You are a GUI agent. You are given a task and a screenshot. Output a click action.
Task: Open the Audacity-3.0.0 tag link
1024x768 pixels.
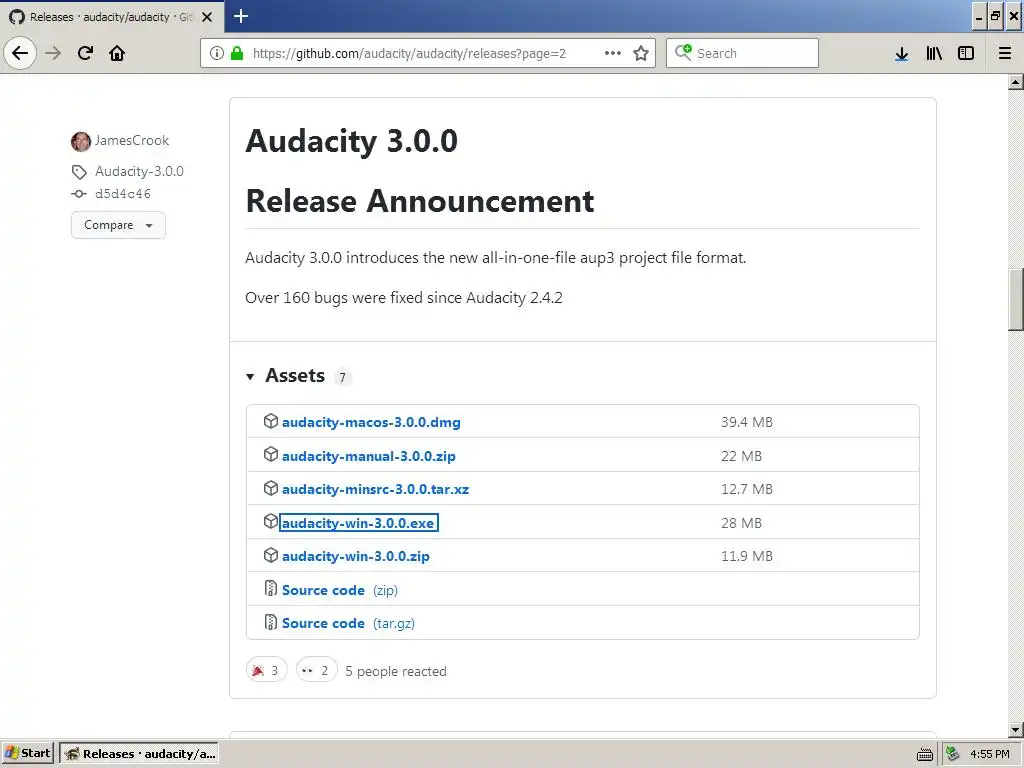139,171
